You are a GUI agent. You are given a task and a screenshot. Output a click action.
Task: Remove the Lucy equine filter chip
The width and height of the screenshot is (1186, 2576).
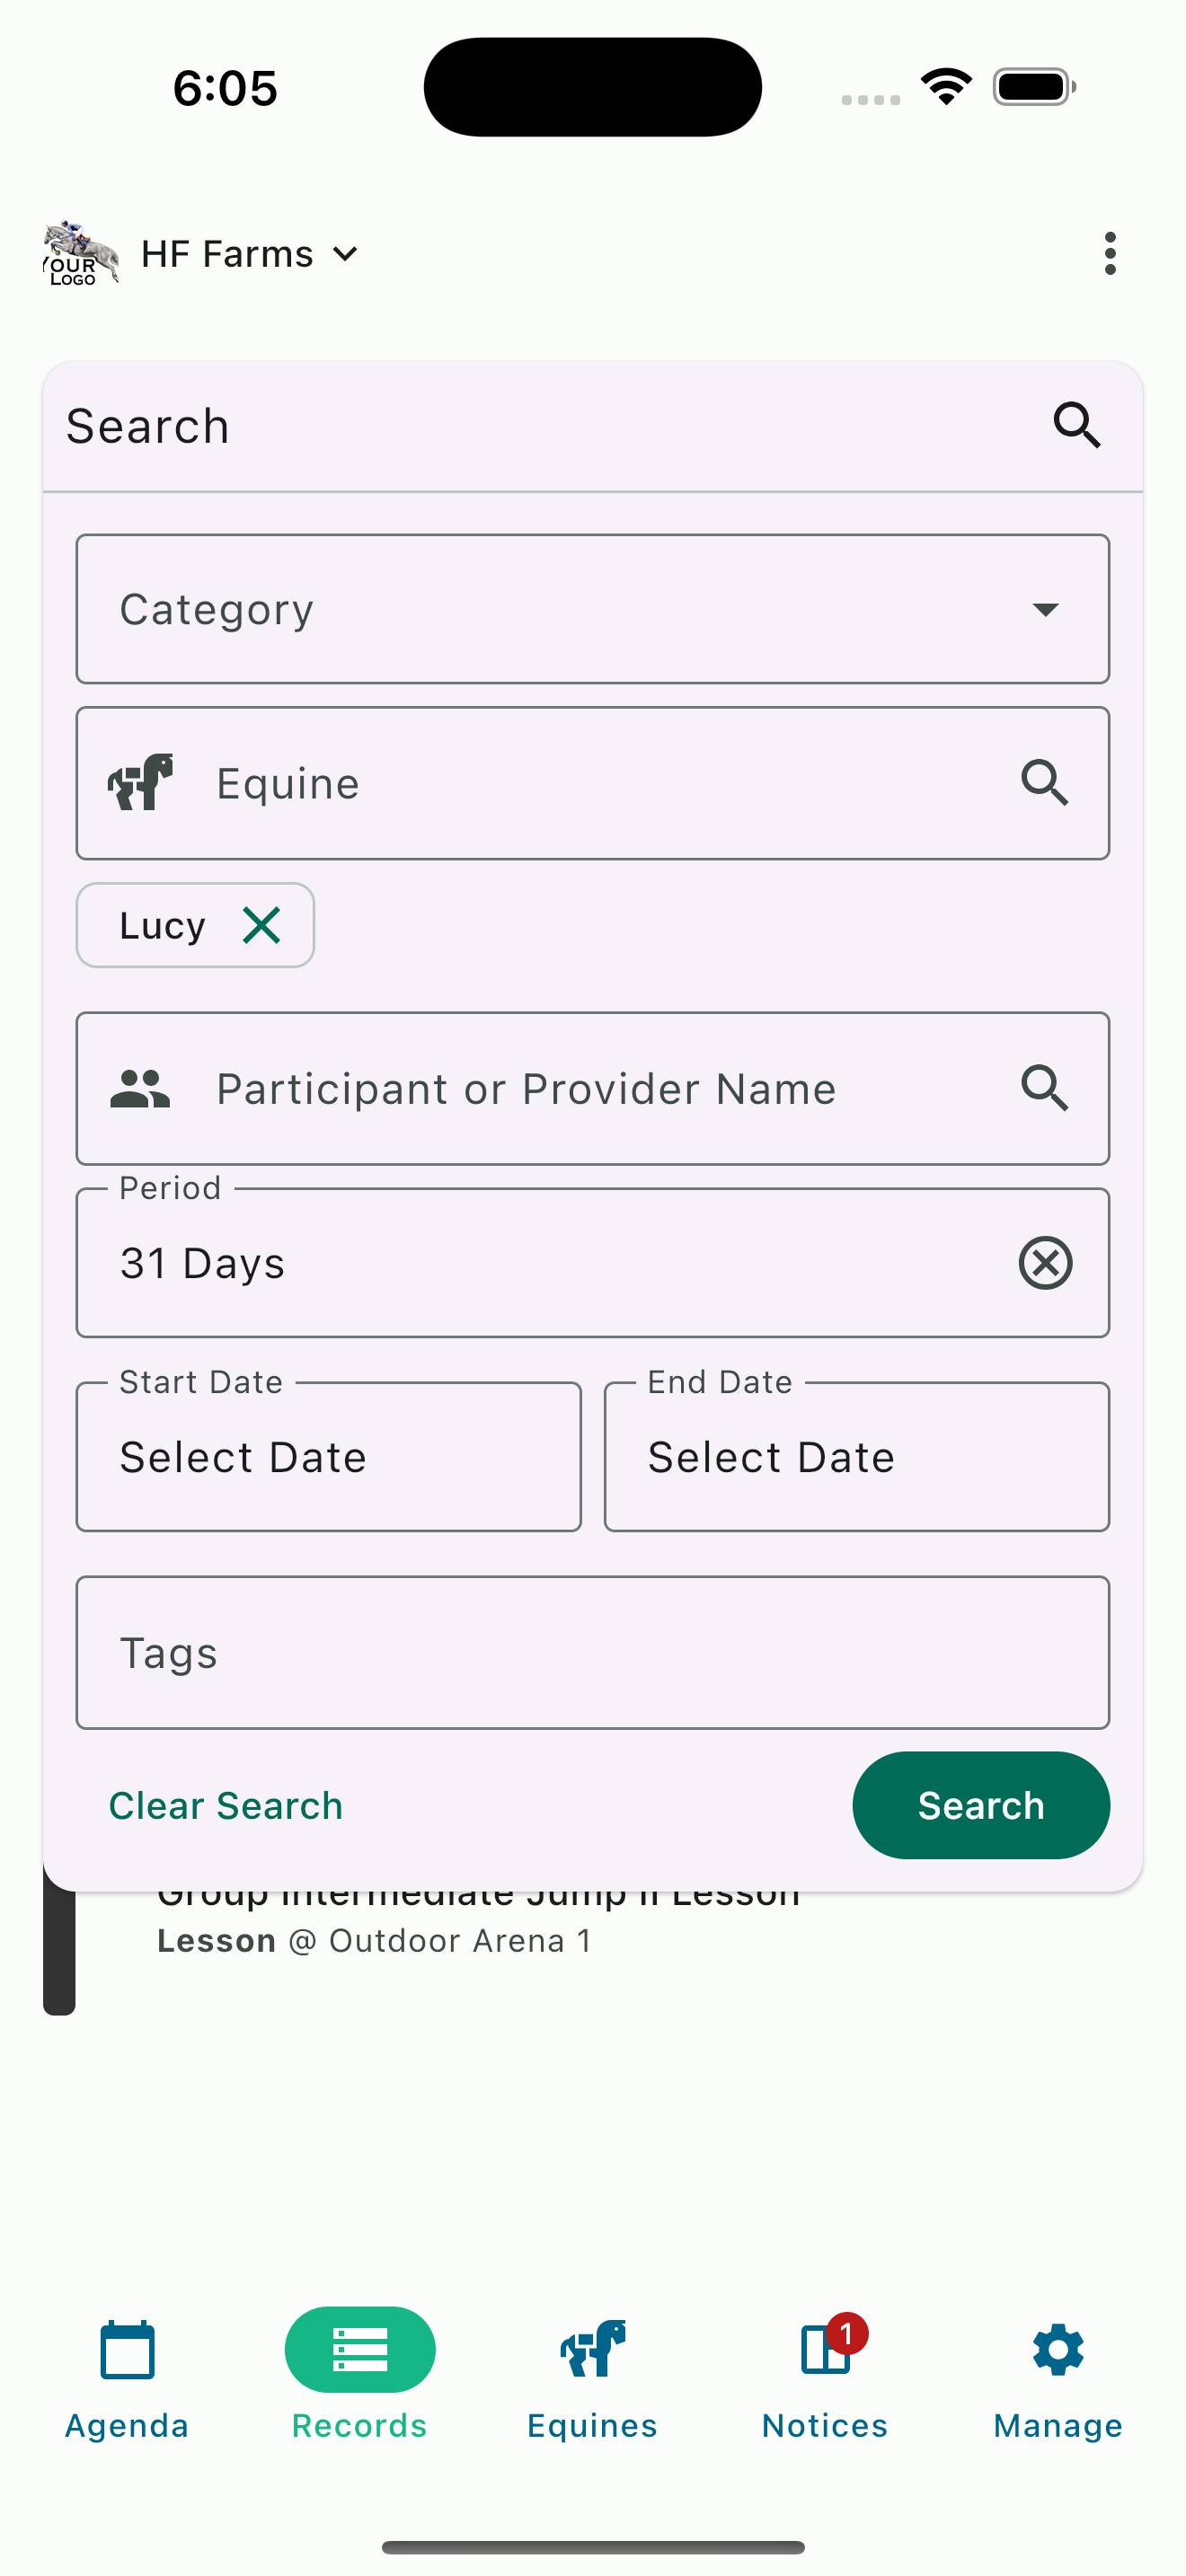262,925
